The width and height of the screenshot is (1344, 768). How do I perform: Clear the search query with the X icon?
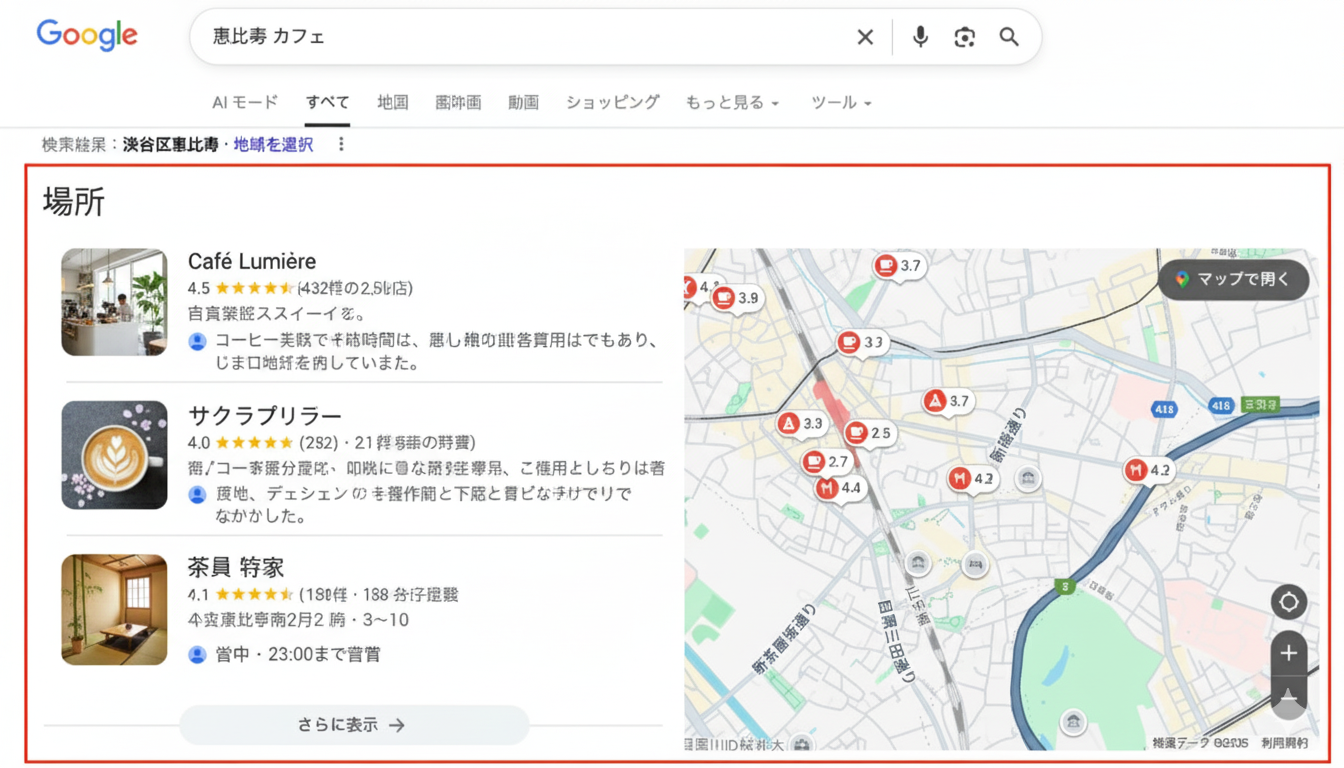[865, 37]
